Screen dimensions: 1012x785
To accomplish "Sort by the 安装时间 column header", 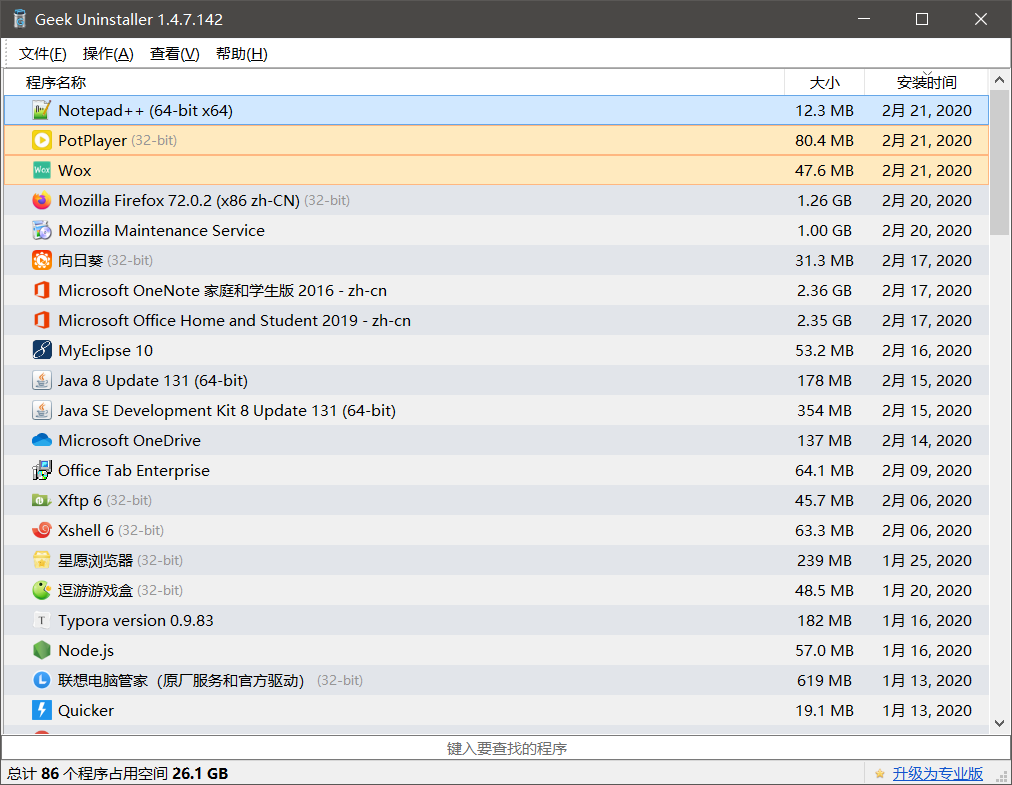I will 926,83.
